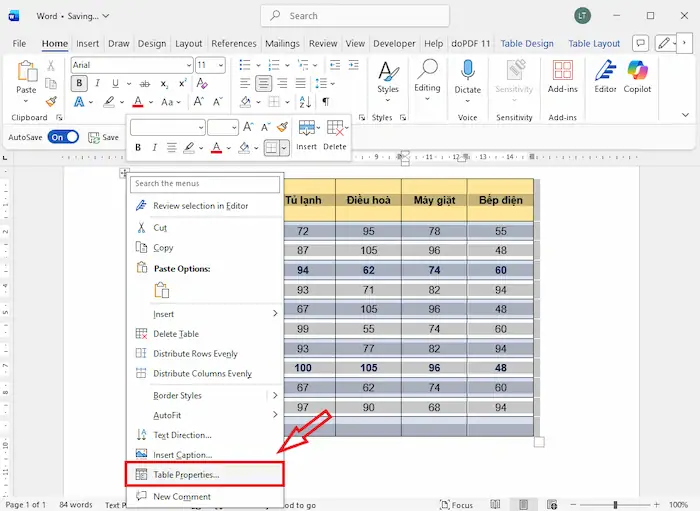Click Delete table icon in mini toolbar
700x511 pixels.
tap(335, 128)
